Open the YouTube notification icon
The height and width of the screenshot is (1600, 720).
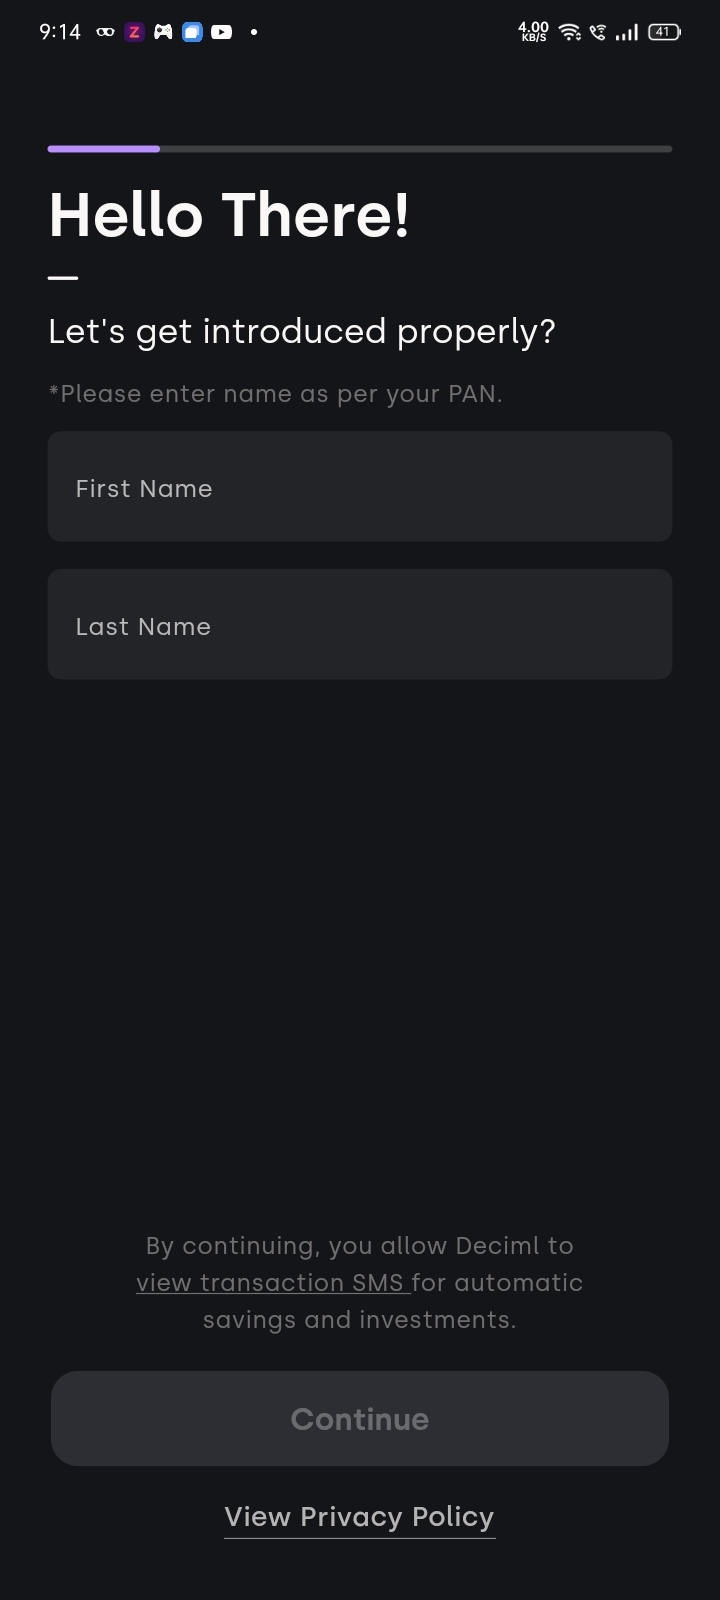[221, 32]
